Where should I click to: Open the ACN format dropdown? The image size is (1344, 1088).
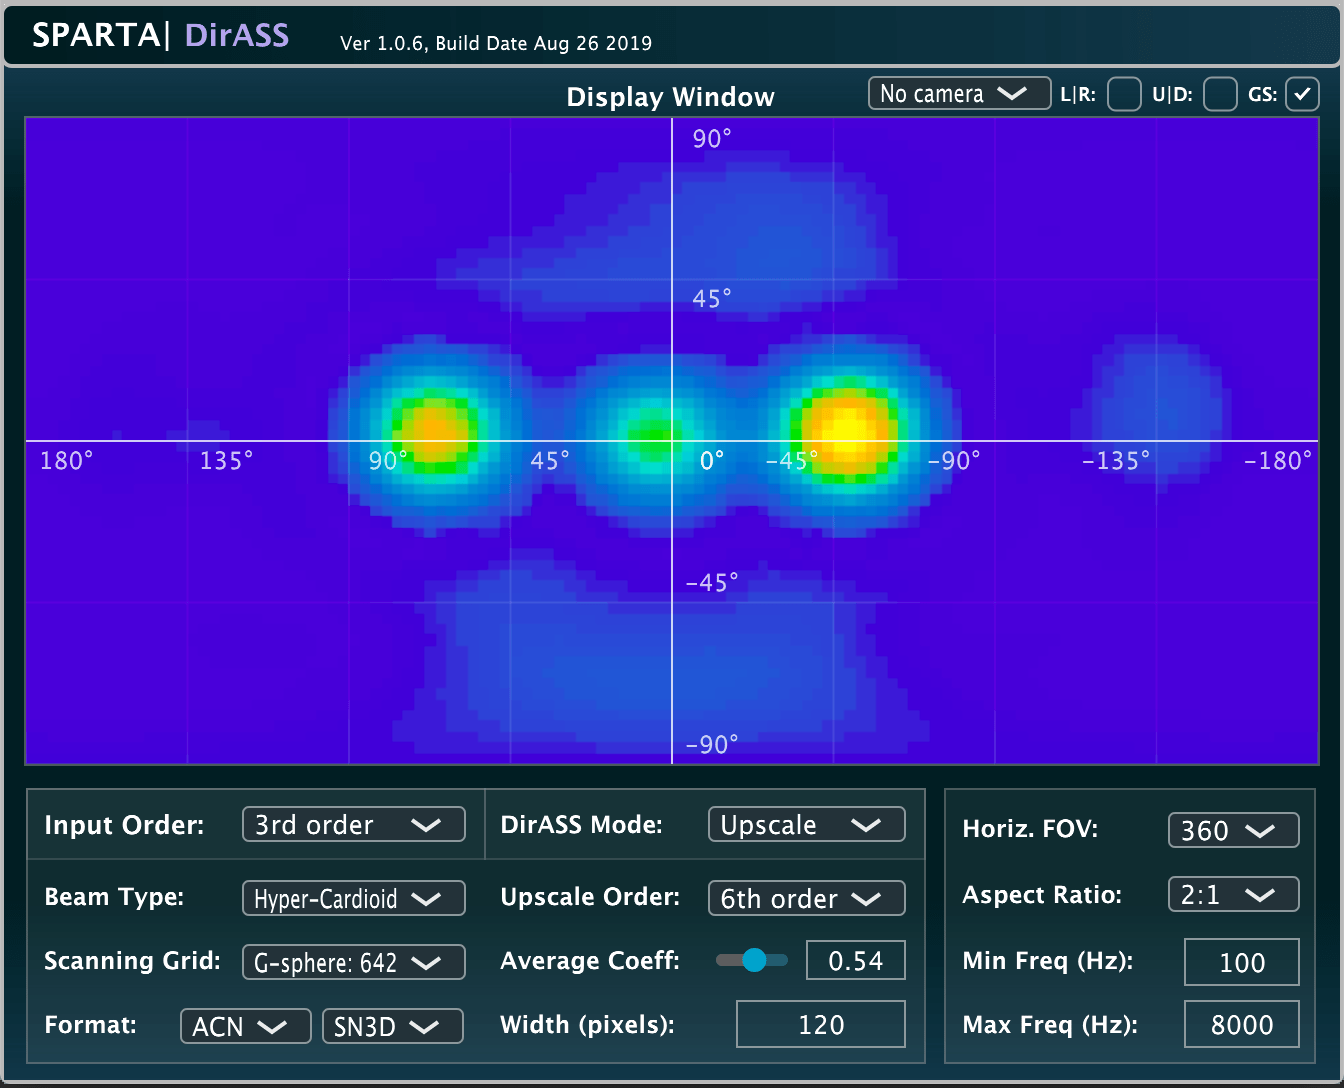pos(245,1026)
